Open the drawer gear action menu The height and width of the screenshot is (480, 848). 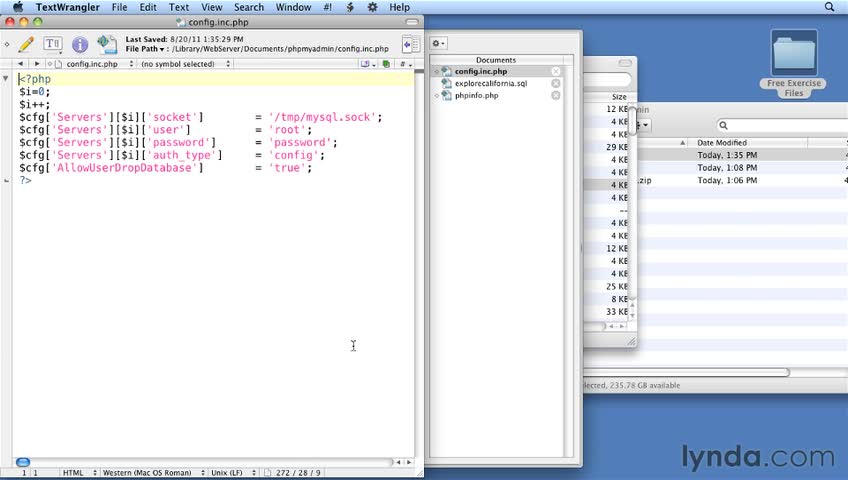pos(439,43)
